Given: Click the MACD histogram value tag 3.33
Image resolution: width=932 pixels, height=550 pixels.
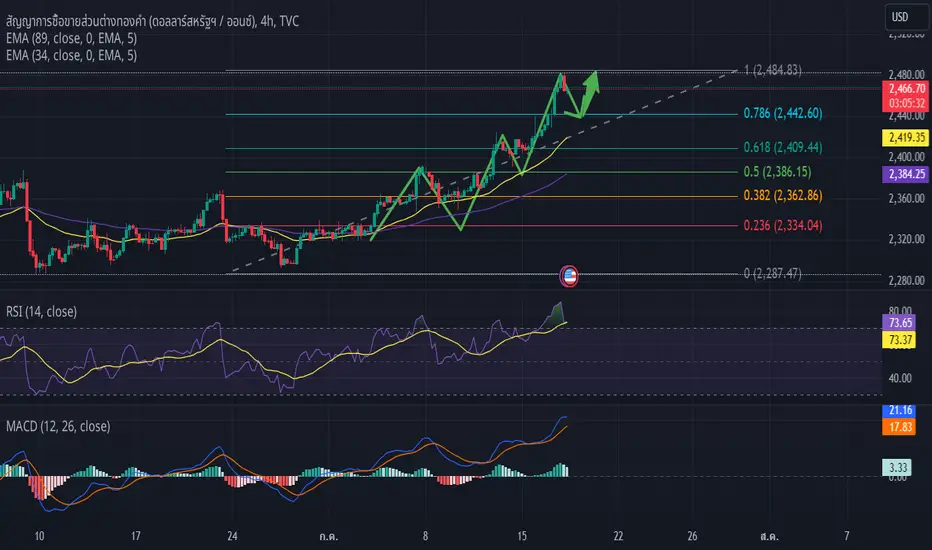Looking at the screenshot, I should [x=897, y=467].
